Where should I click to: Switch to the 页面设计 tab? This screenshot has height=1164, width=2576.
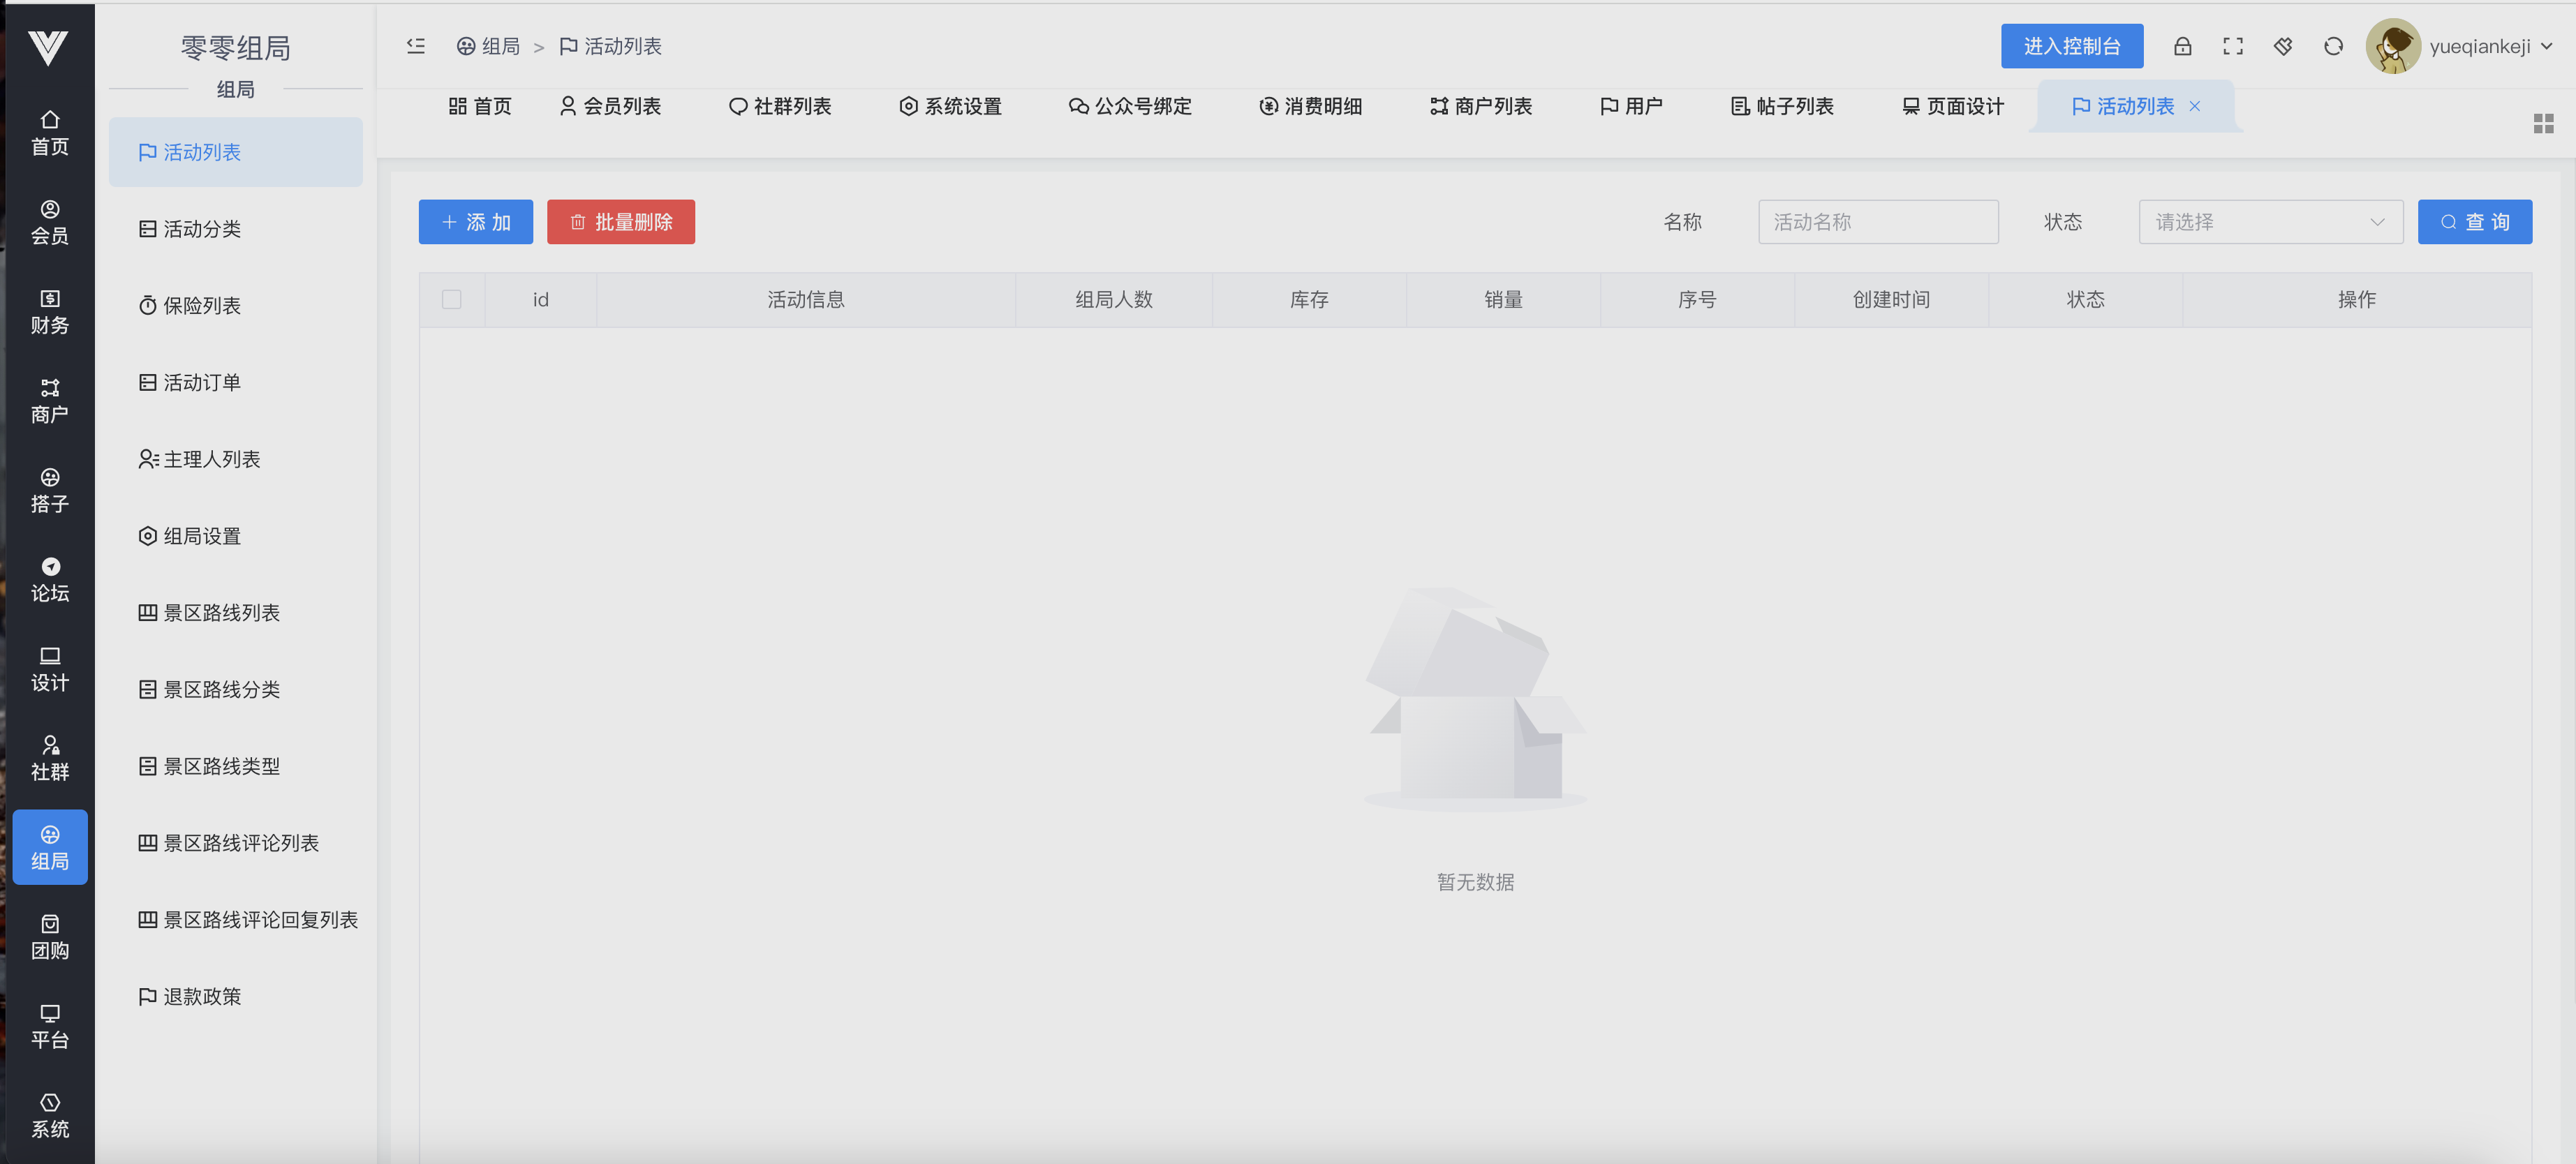click(x=1952, y=106)
